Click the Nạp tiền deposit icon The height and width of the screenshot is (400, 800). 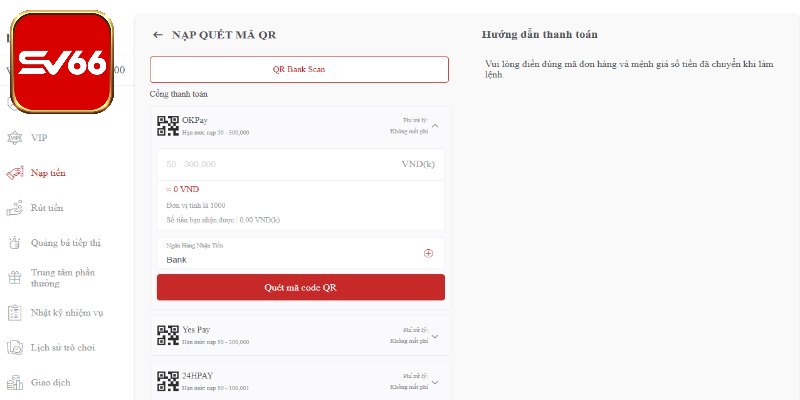click(x=15, y=173)
